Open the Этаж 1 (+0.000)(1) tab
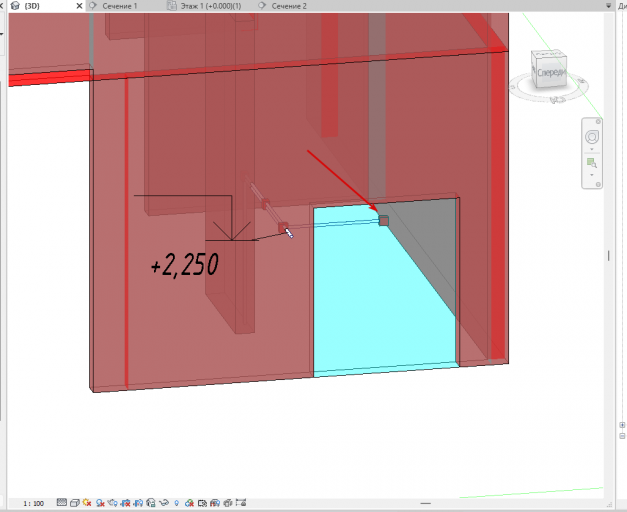Viewport: 627px width, 512px height. (x=211, y=6)
